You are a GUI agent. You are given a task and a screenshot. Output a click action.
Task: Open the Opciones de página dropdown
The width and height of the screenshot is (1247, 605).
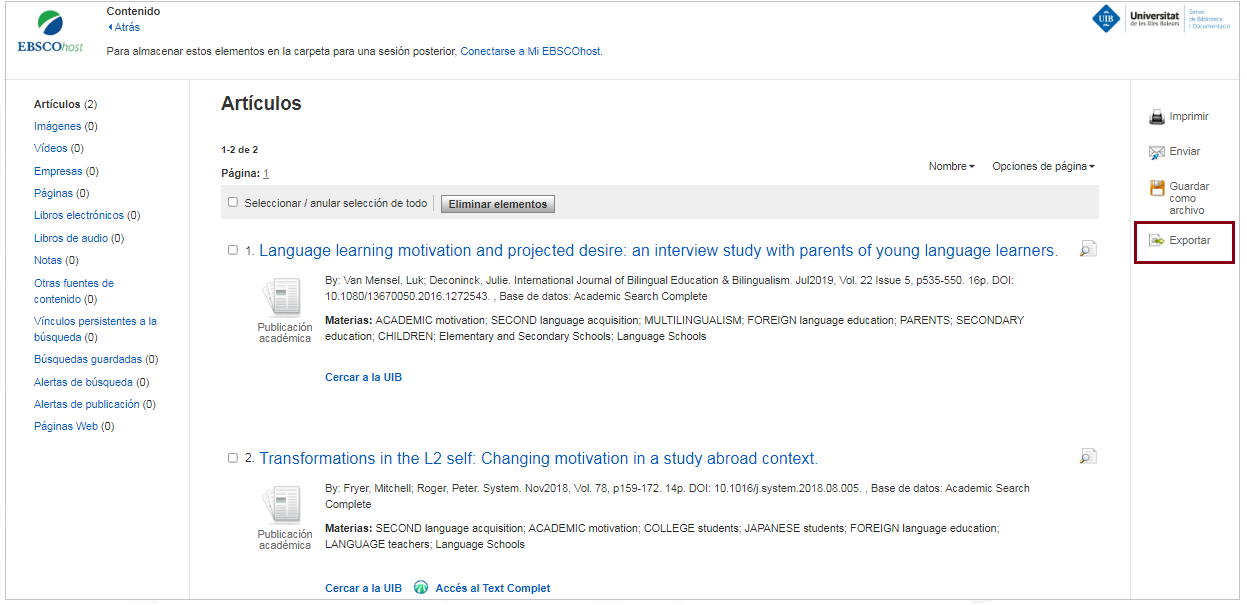point(1043,167)
